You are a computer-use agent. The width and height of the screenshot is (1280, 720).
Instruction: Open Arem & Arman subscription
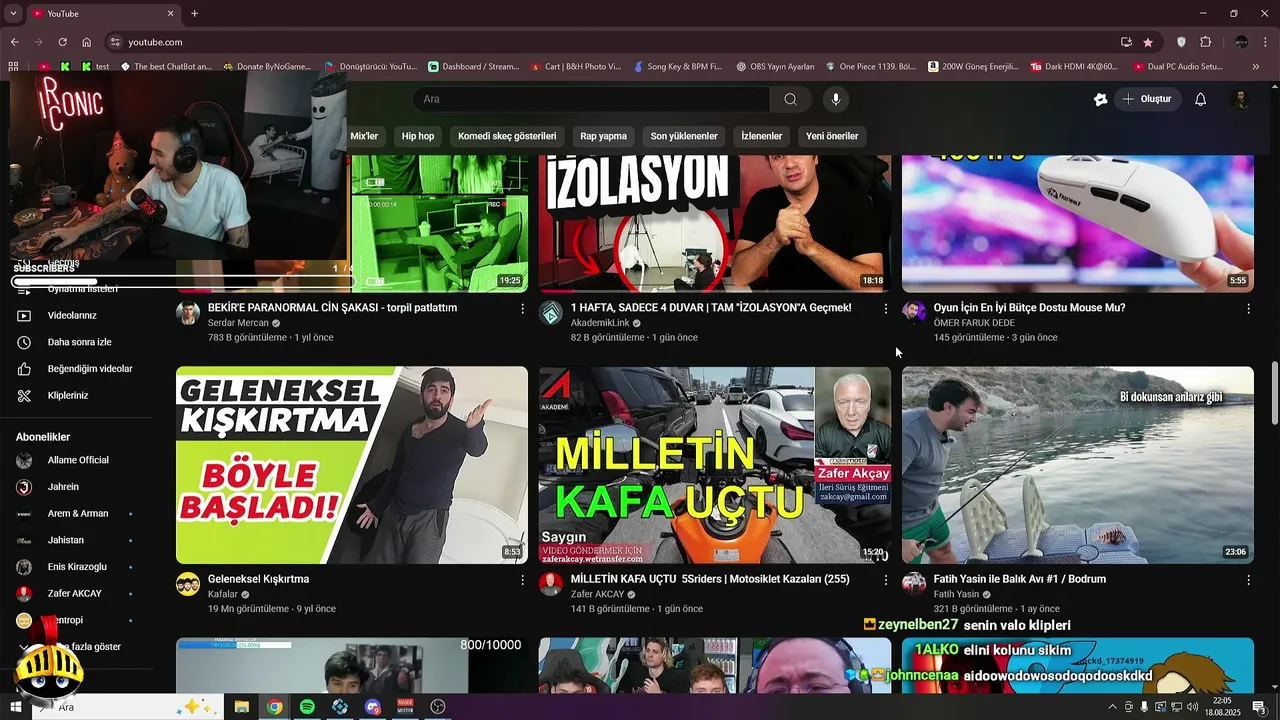tap(77, 514)
